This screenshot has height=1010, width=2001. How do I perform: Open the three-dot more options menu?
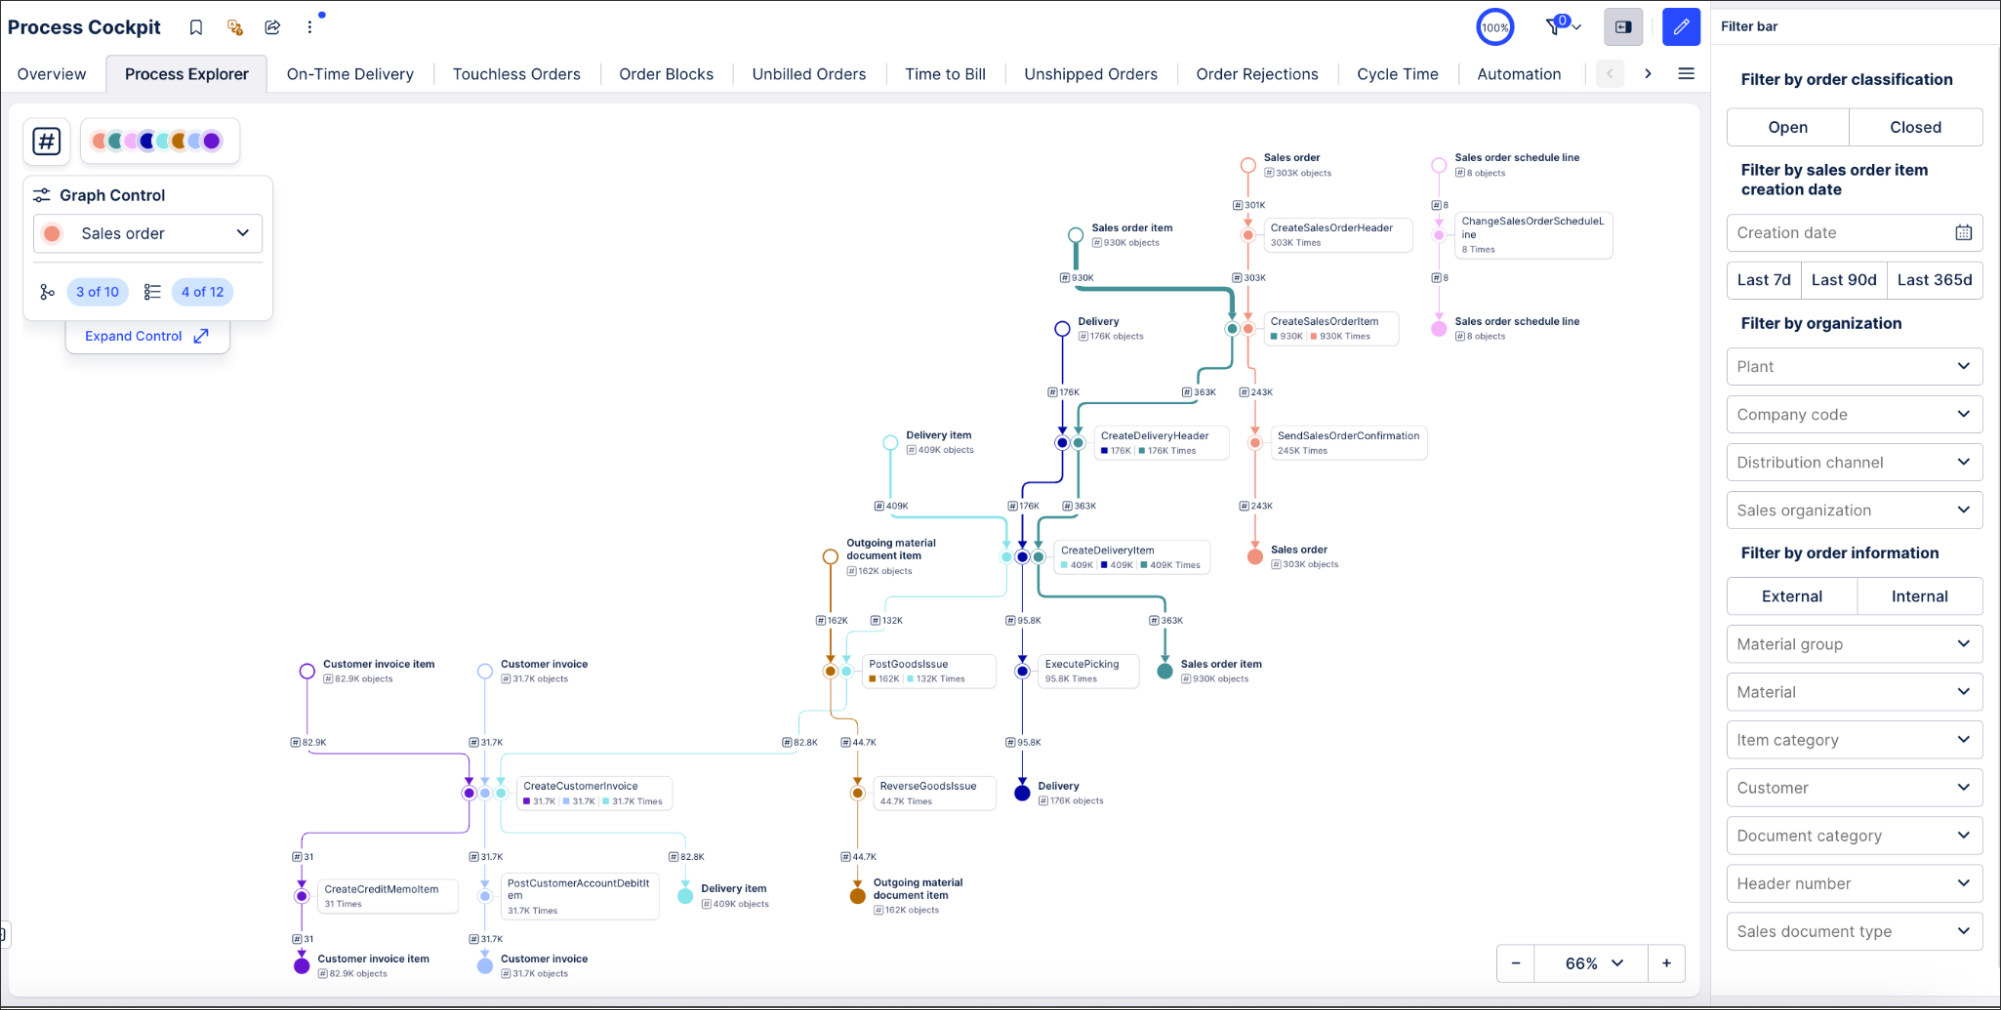pos(310,27)
